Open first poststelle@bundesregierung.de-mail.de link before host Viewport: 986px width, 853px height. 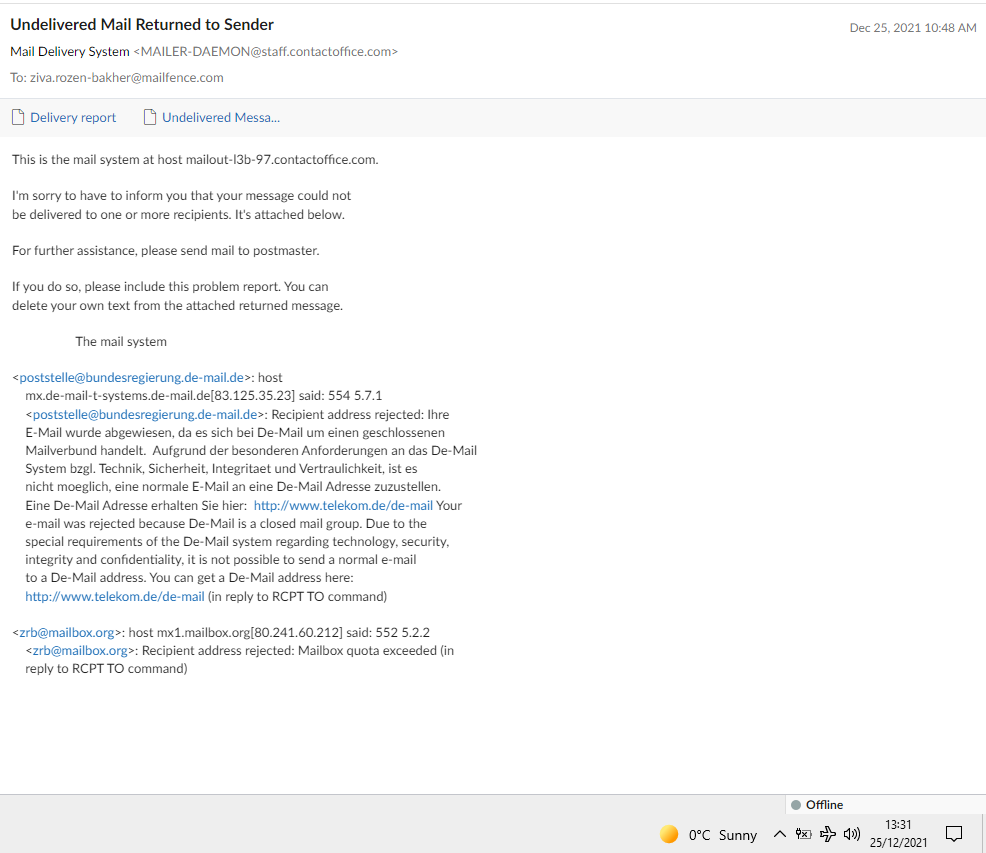(131, 377)
